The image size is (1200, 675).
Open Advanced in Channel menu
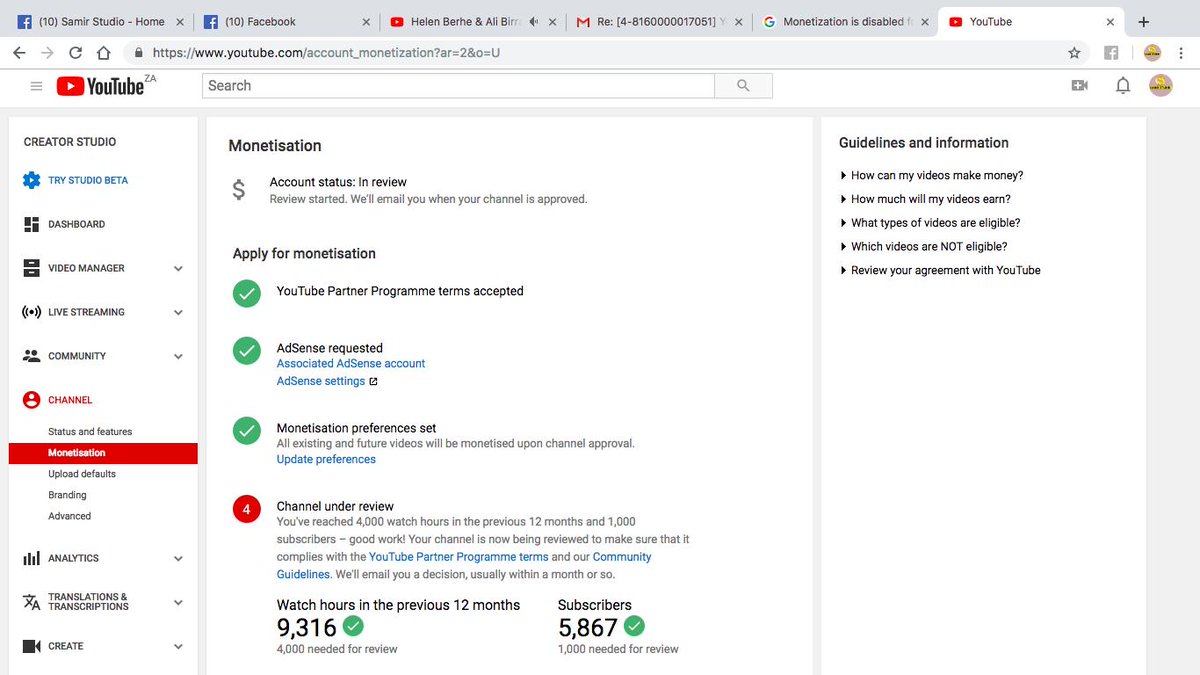click(x=69, y=516)
